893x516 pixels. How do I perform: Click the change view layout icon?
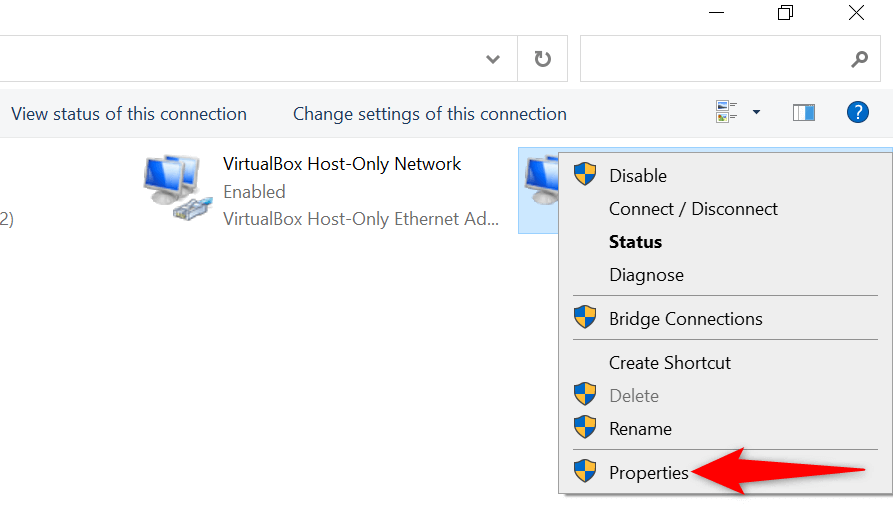727,112
